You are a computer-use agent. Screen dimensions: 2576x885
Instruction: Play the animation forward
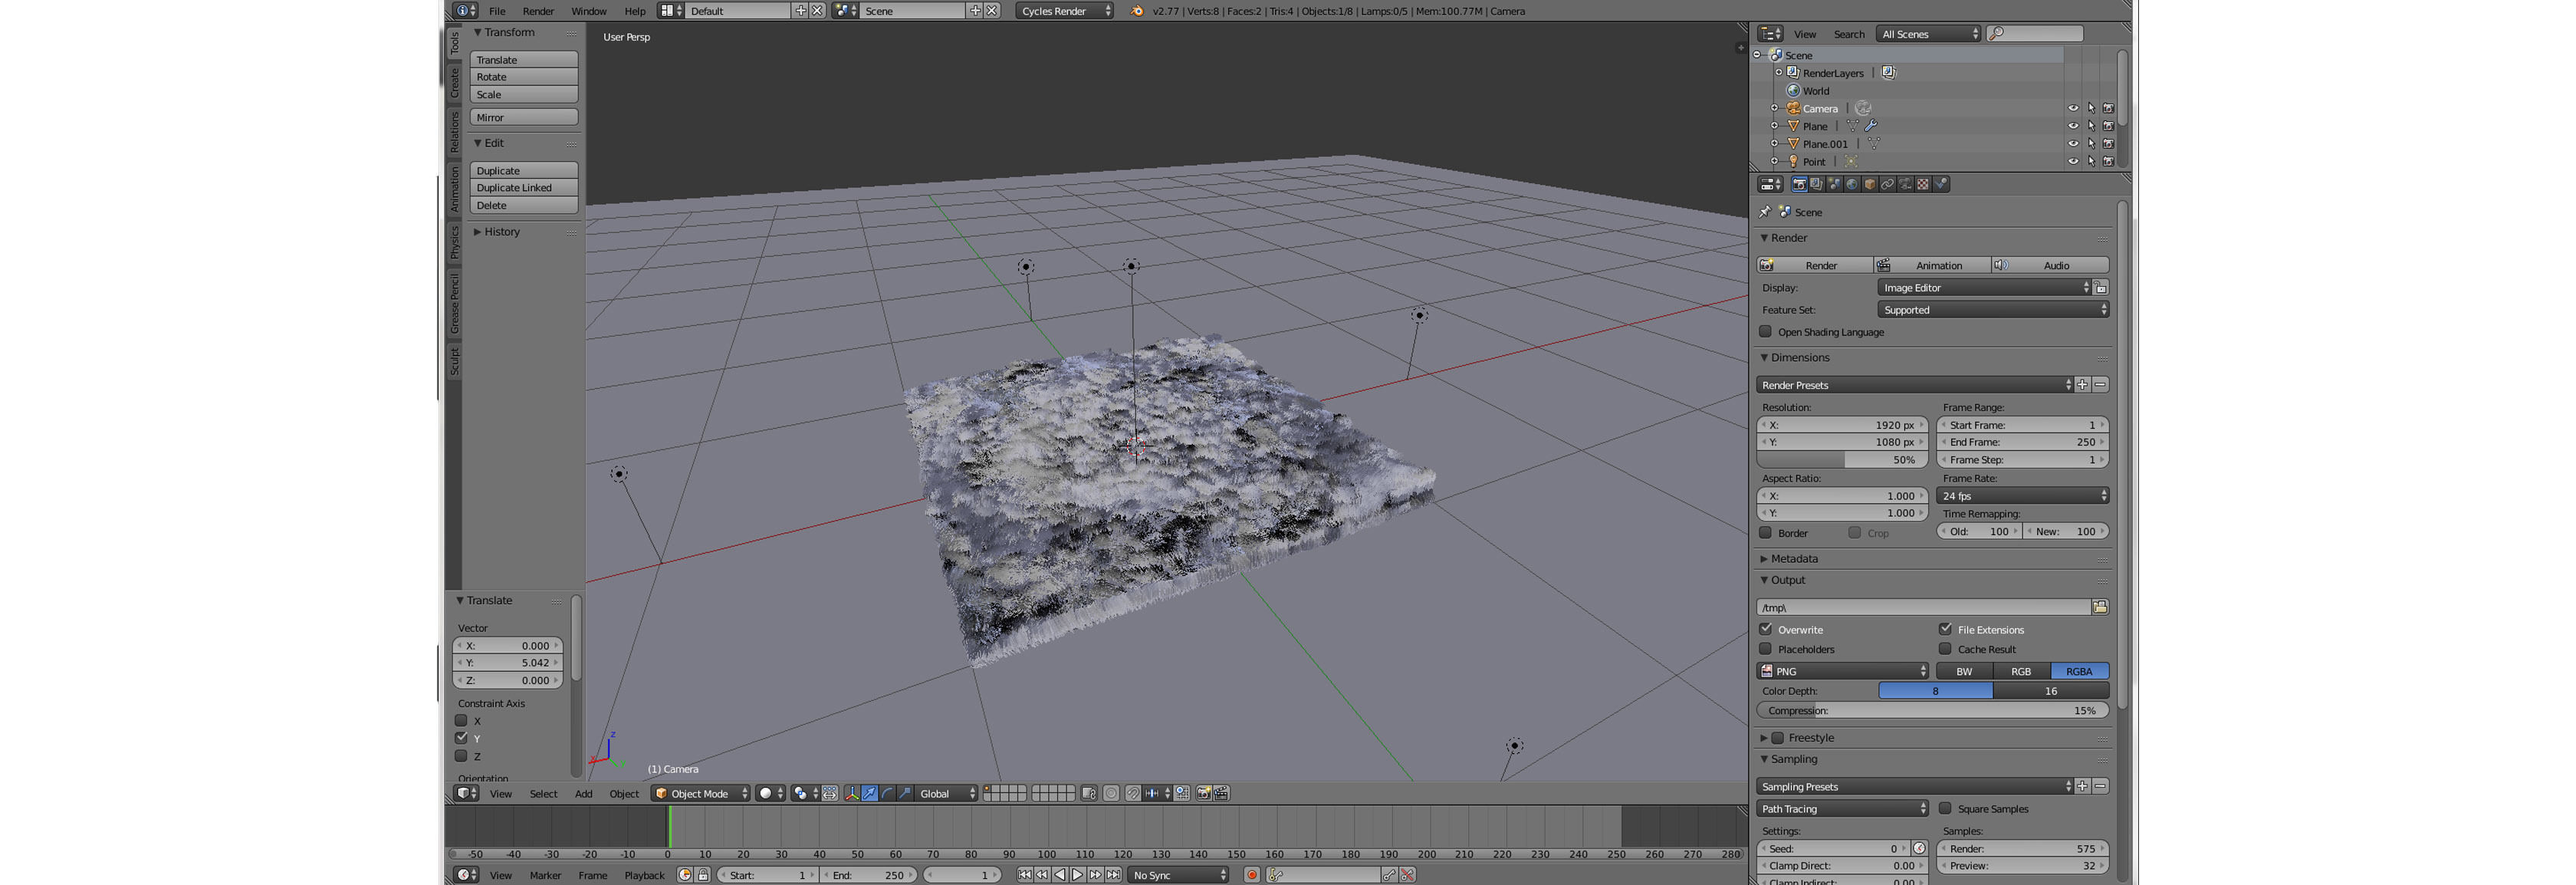click(x=1077, y=875)
